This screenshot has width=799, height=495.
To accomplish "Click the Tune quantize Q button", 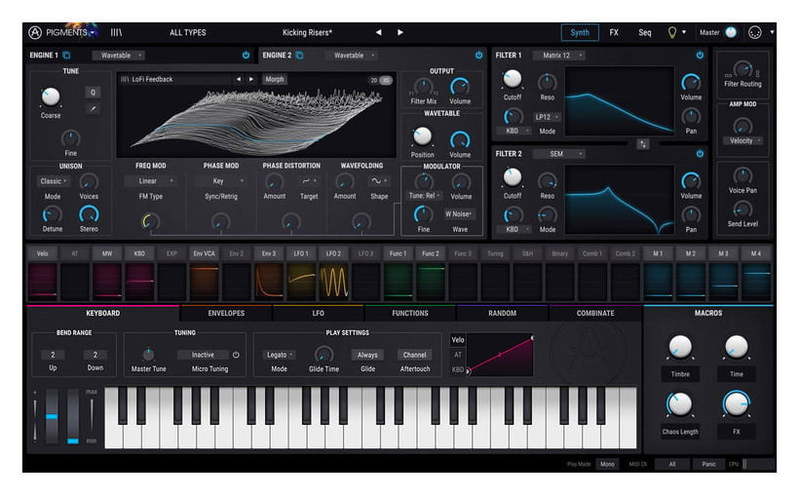I will [x=93, y=92].
